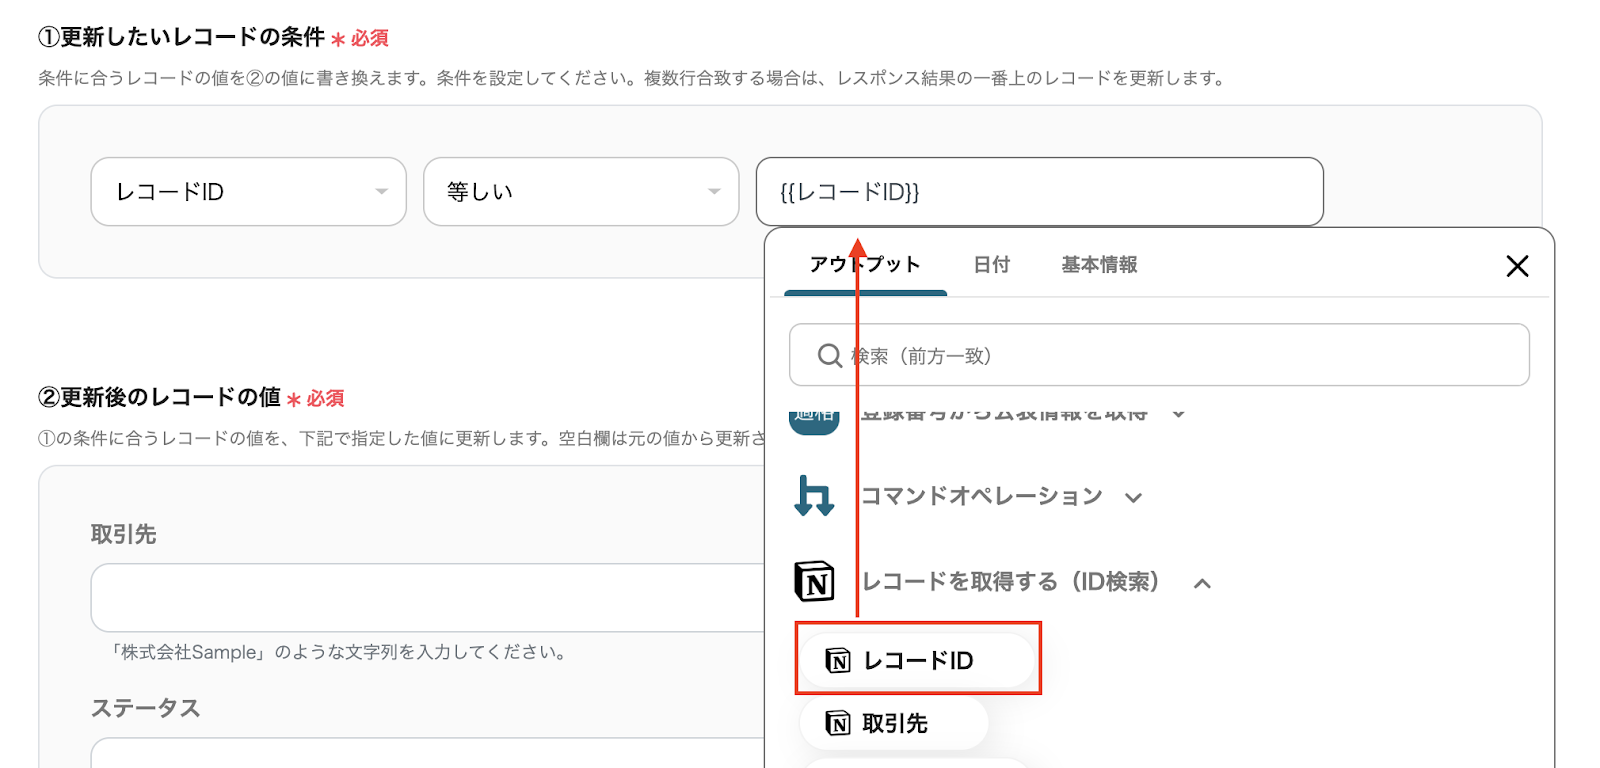The height and width of the screenshot is (768, 1600).
Task: Click the 取引先 text input field
Action: coord(428,598)
